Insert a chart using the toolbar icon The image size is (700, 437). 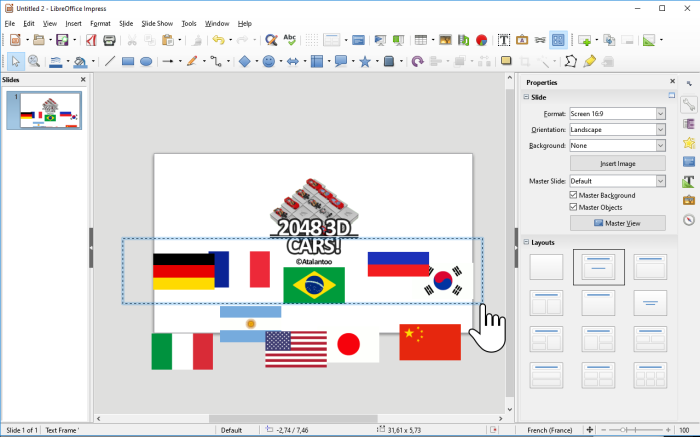click(463, 40)
